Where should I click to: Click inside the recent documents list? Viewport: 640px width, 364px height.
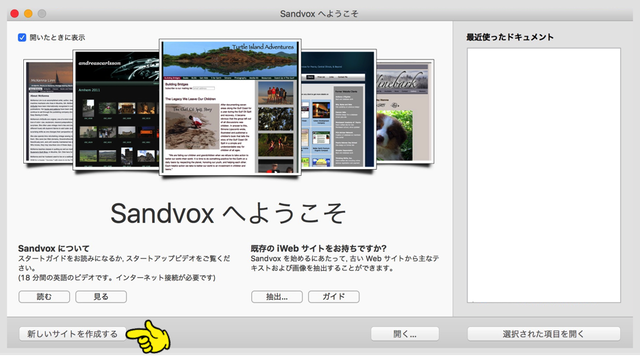point(544,175)
